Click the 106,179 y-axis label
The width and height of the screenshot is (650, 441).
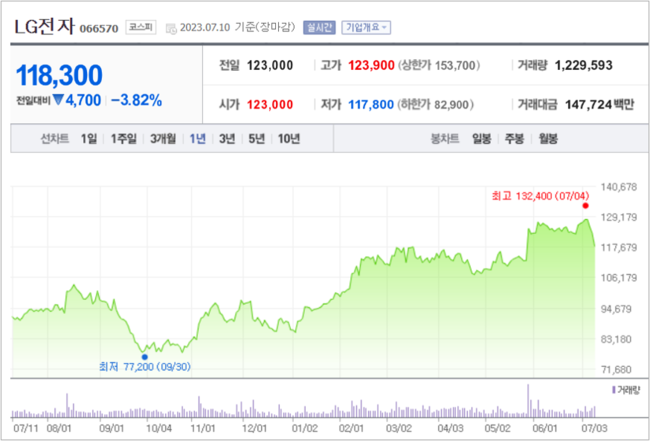pyautogui.click(x=618, y=278)
